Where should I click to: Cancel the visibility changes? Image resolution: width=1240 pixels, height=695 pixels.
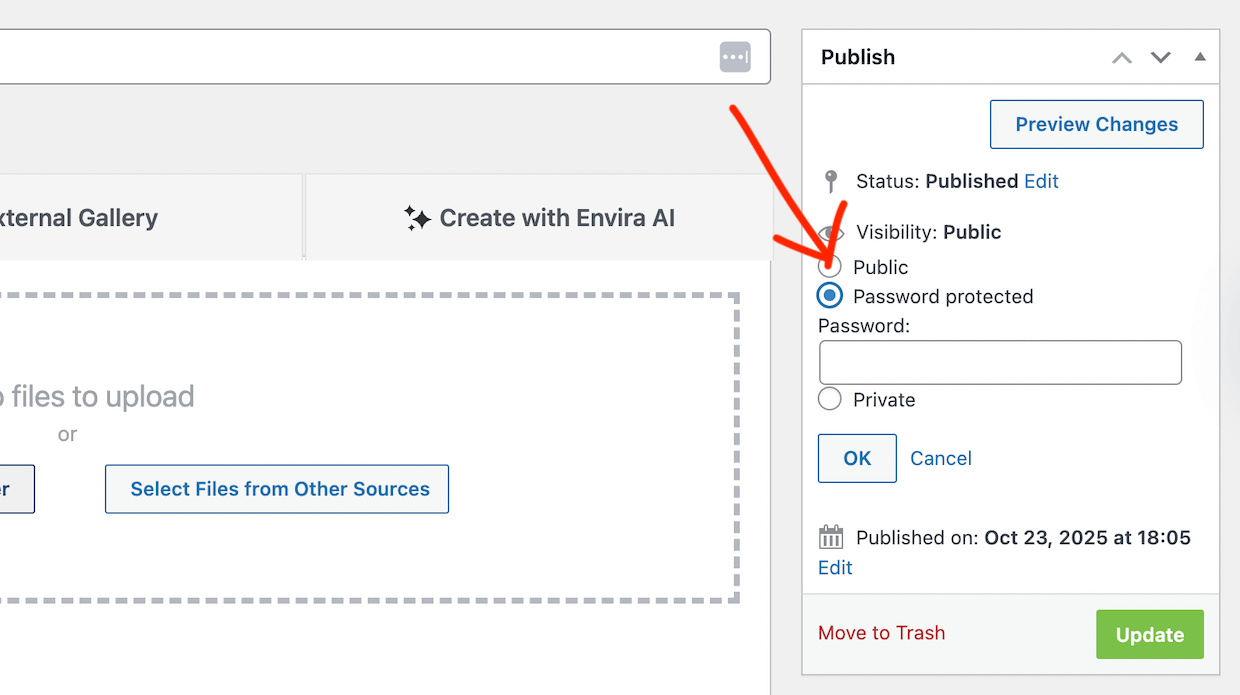click(x=941, y=458)
